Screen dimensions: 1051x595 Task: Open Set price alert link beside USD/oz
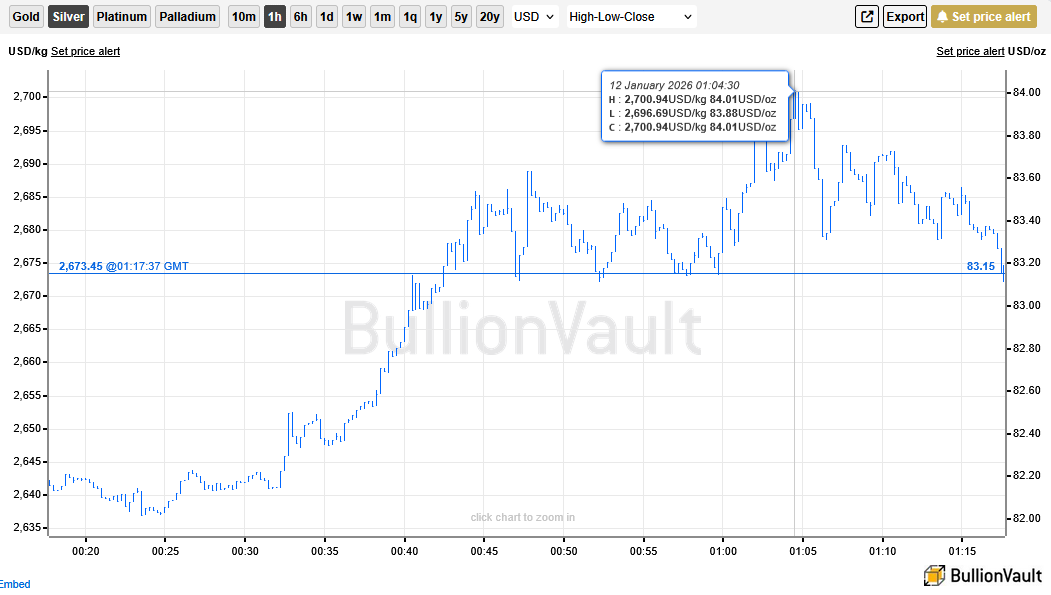[x=970, y=51]
